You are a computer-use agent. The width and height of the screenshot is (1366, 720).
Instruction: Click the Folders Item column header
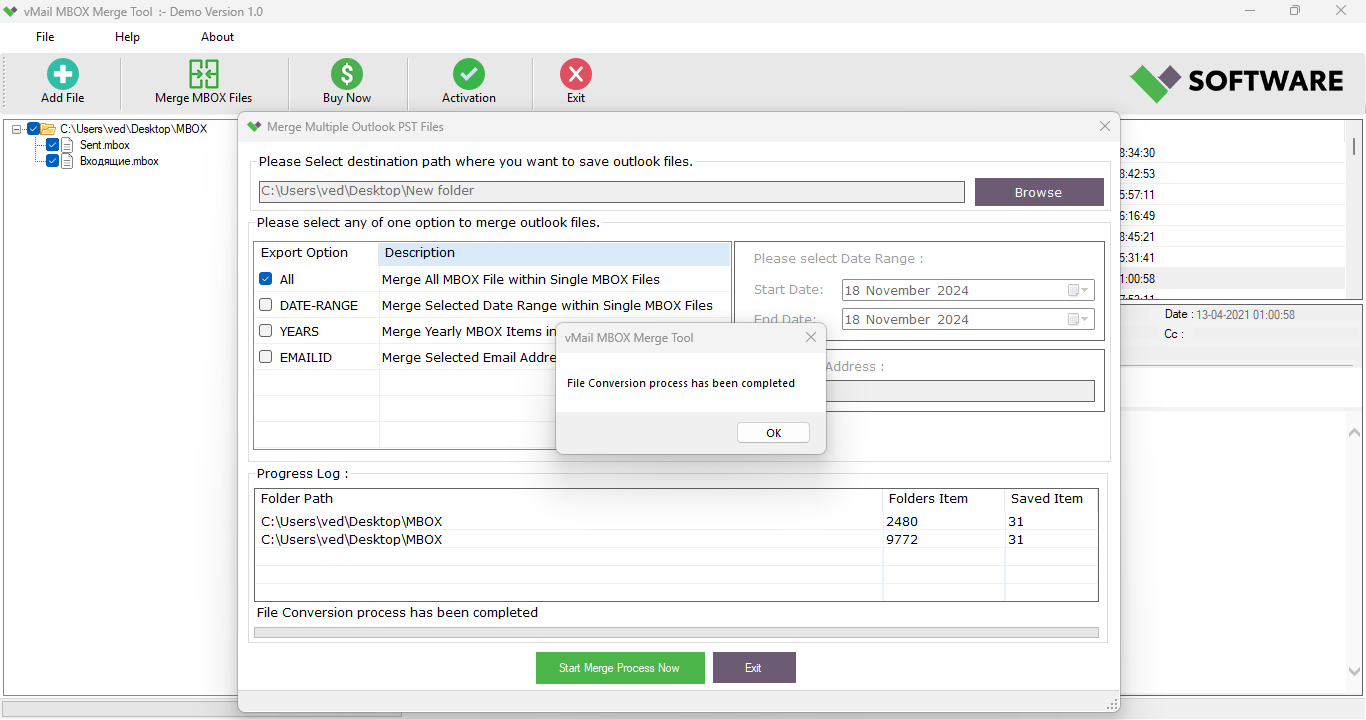click(x=943, y=499)
